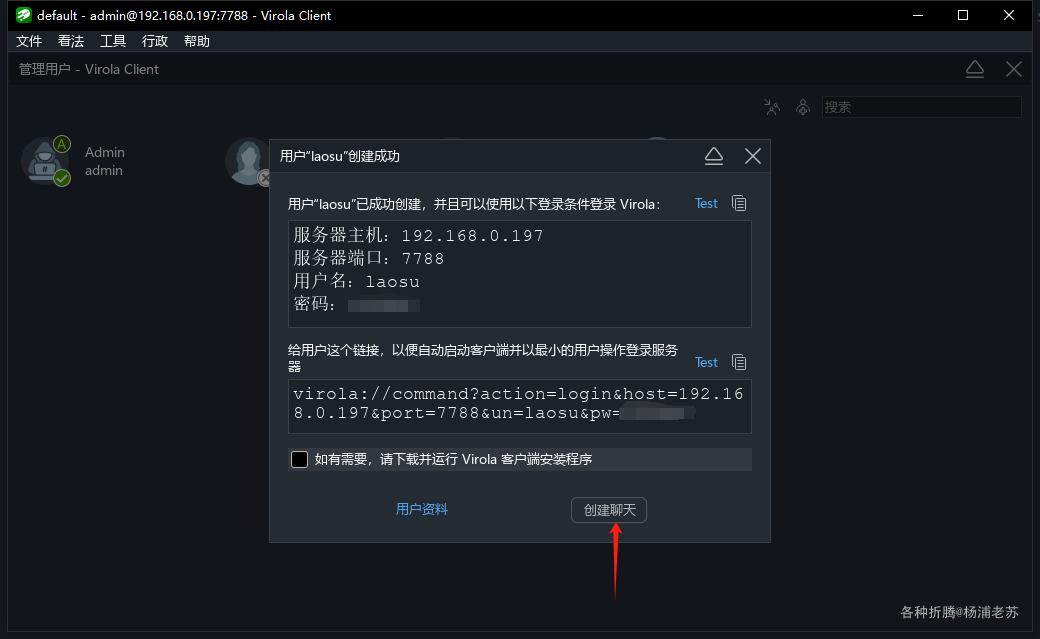1040x639 pixels.
Task: Open the 行政 menu
Action: click(155, 41)
